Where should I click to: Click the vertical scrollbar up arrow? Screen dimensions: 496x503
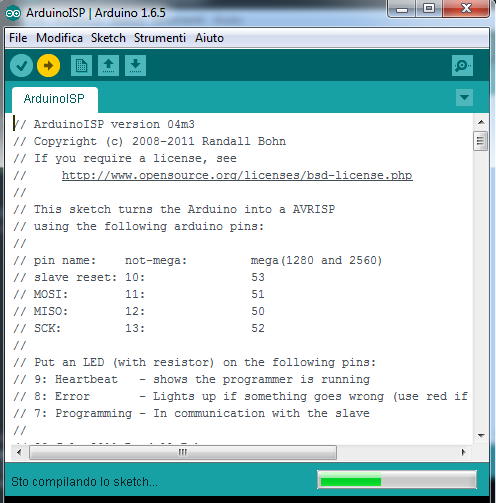[x=481, y=122]
